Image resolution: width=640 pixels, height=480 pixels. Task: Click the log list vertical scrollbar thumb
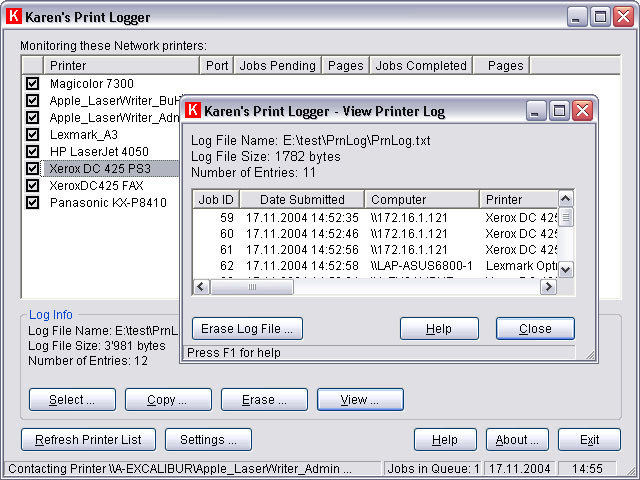point(565,217)
